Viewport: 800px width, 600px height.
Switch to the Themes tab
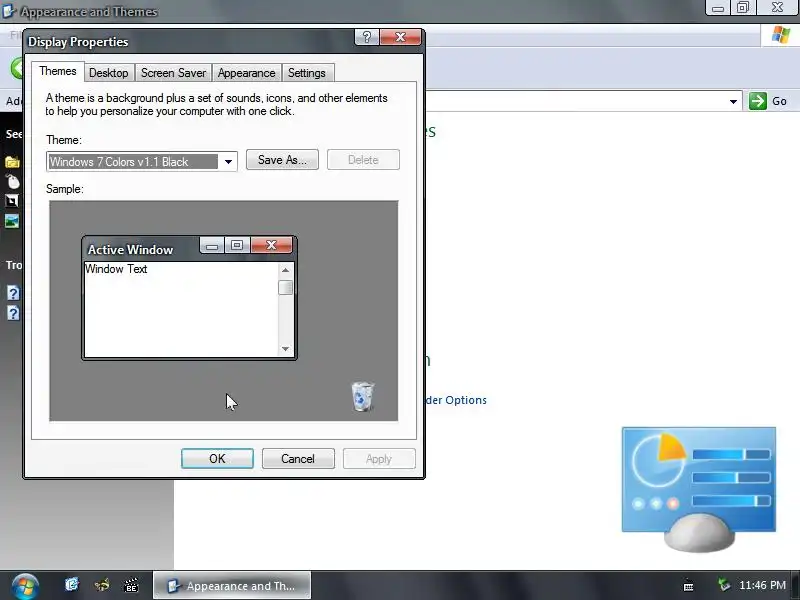[x=58, y=71]
